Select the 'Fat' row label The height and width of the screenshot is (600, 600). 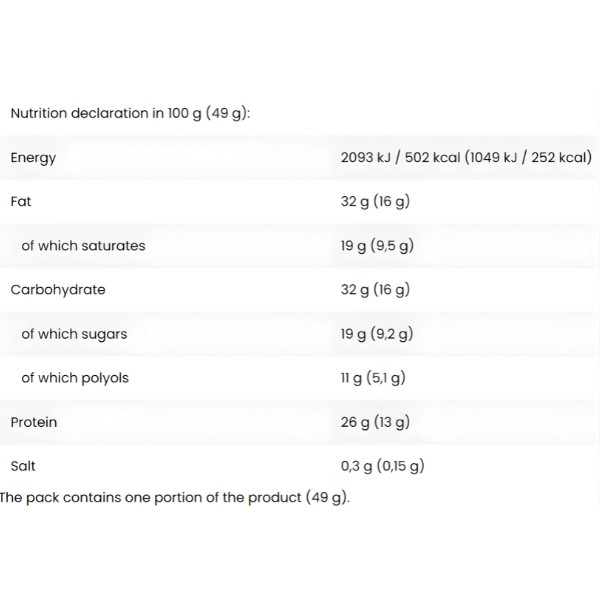21,201
